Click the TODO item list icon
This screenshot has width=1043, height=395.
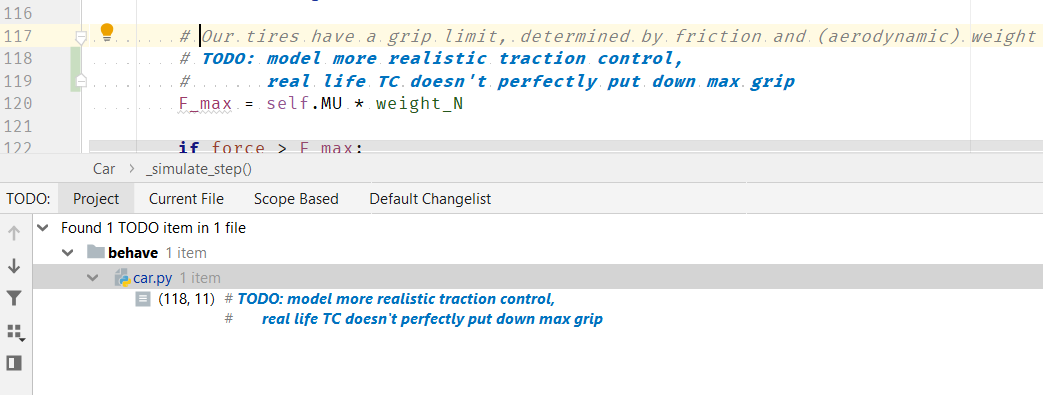point(142,299)
